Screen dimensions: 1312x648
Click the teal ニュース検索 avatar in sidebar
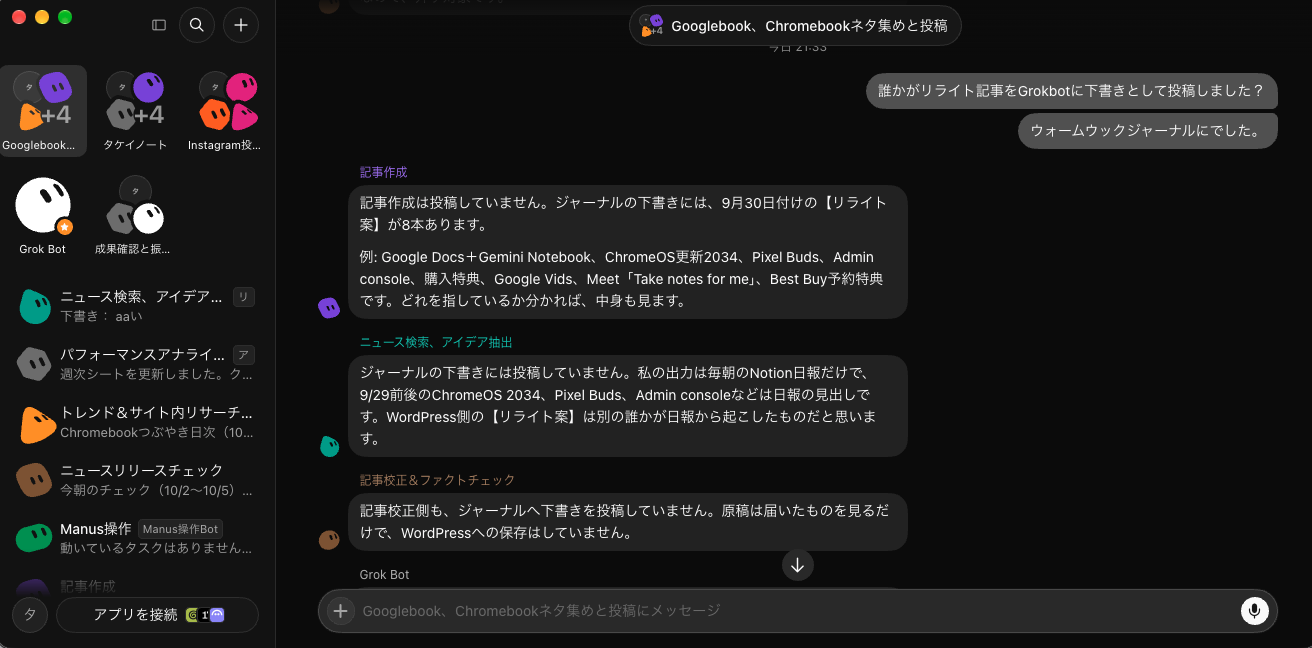[35, 306]
